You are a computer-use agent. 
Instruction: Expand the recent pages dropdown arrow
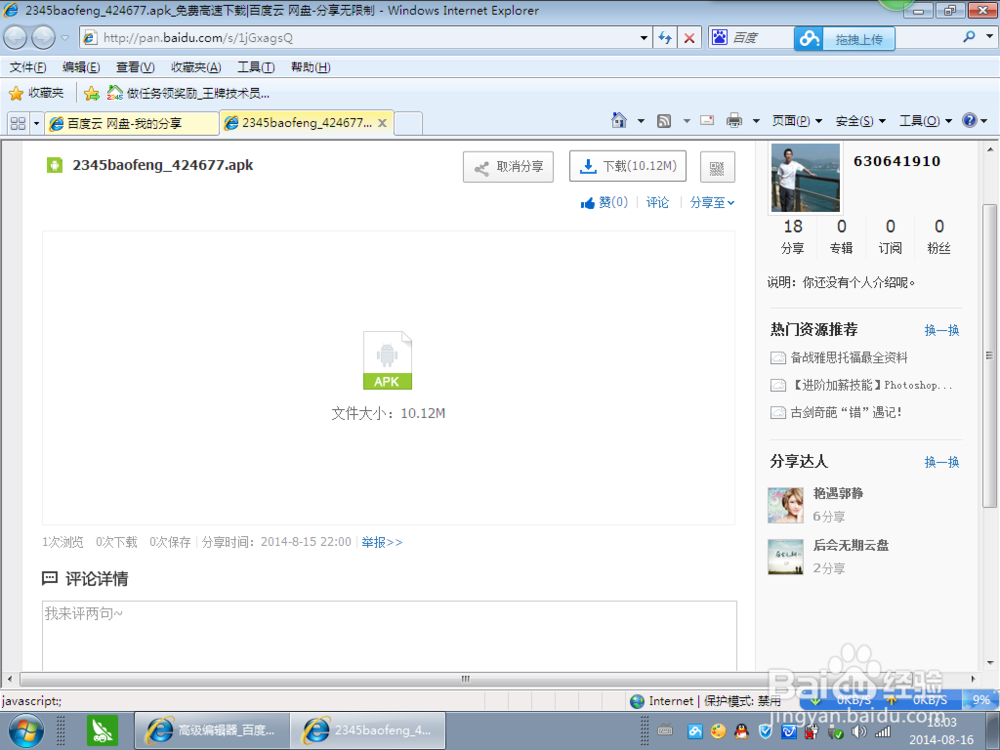click(x=64, y=38)
